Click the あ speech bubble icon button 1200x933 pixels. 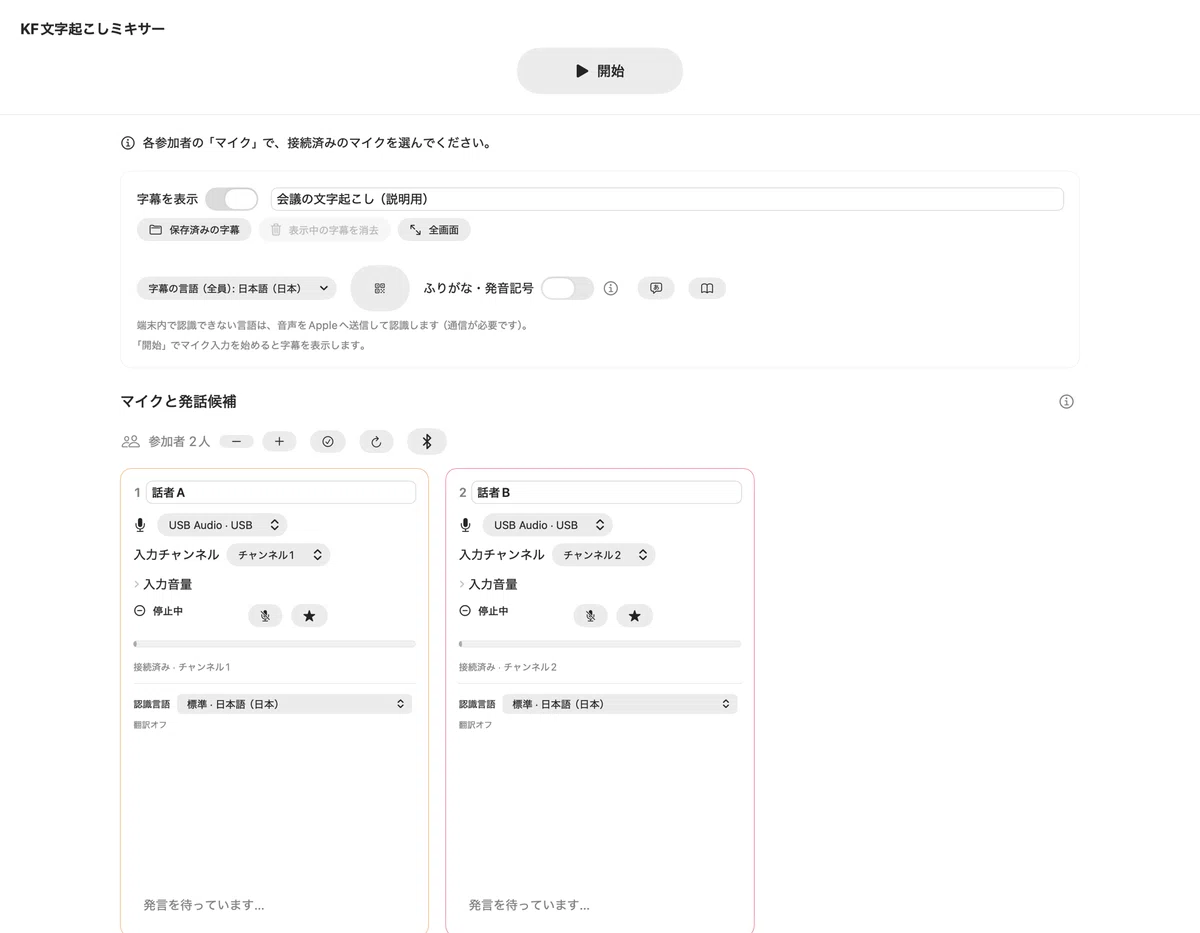(656, 288)
